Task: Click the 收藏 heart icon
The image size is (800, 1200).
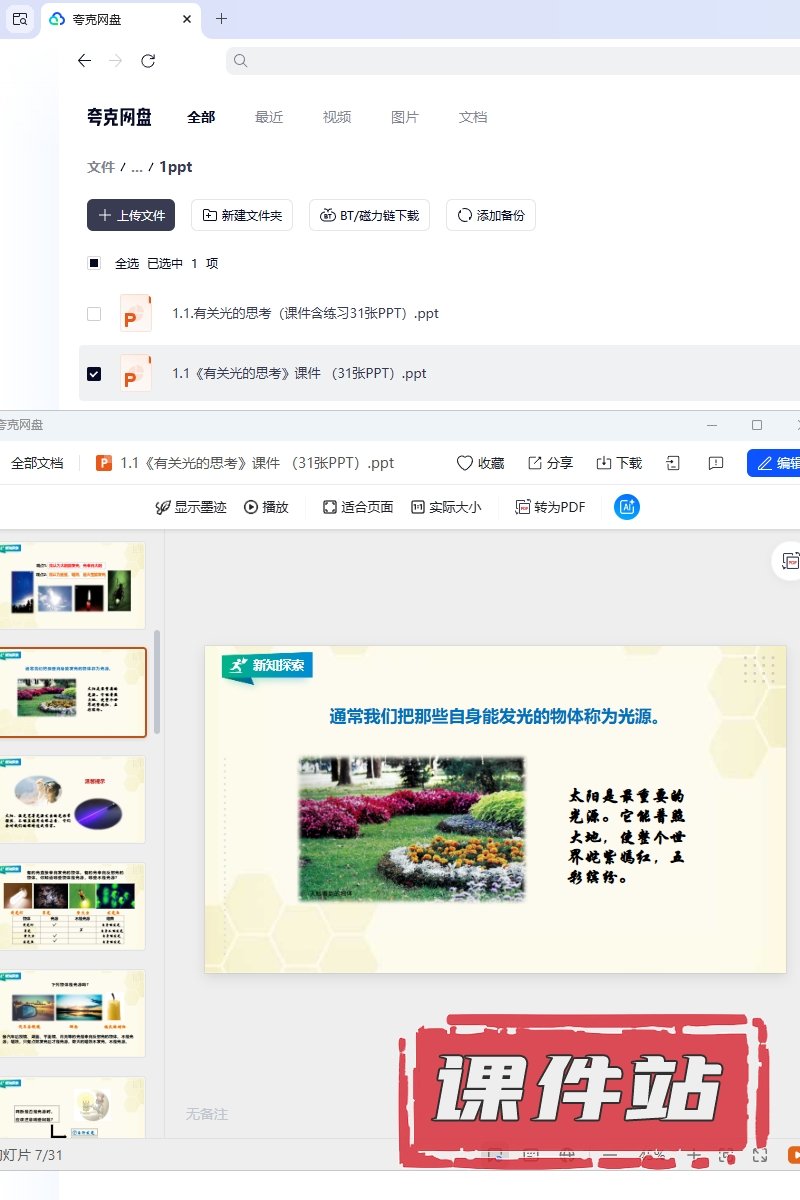Action: coord(465,463)
